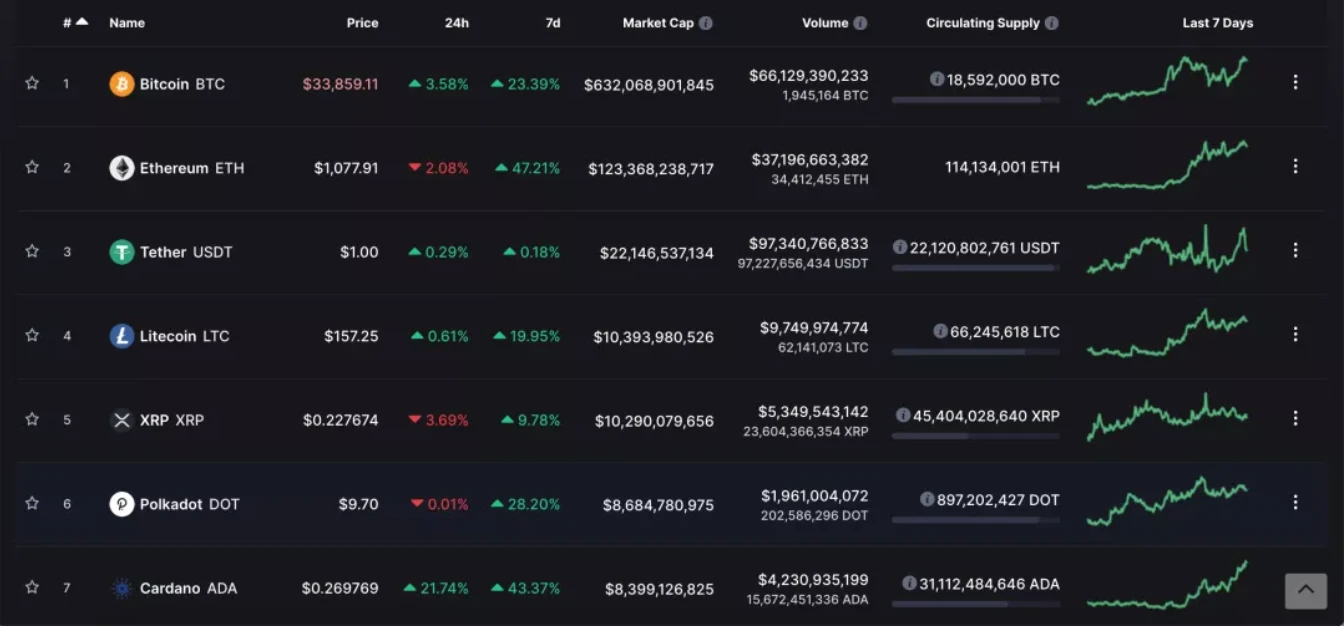Viewport: 1344px width, 626px height.
Task: Click the Bitcoin circulating supply progress bar
Action: [975, 100]
